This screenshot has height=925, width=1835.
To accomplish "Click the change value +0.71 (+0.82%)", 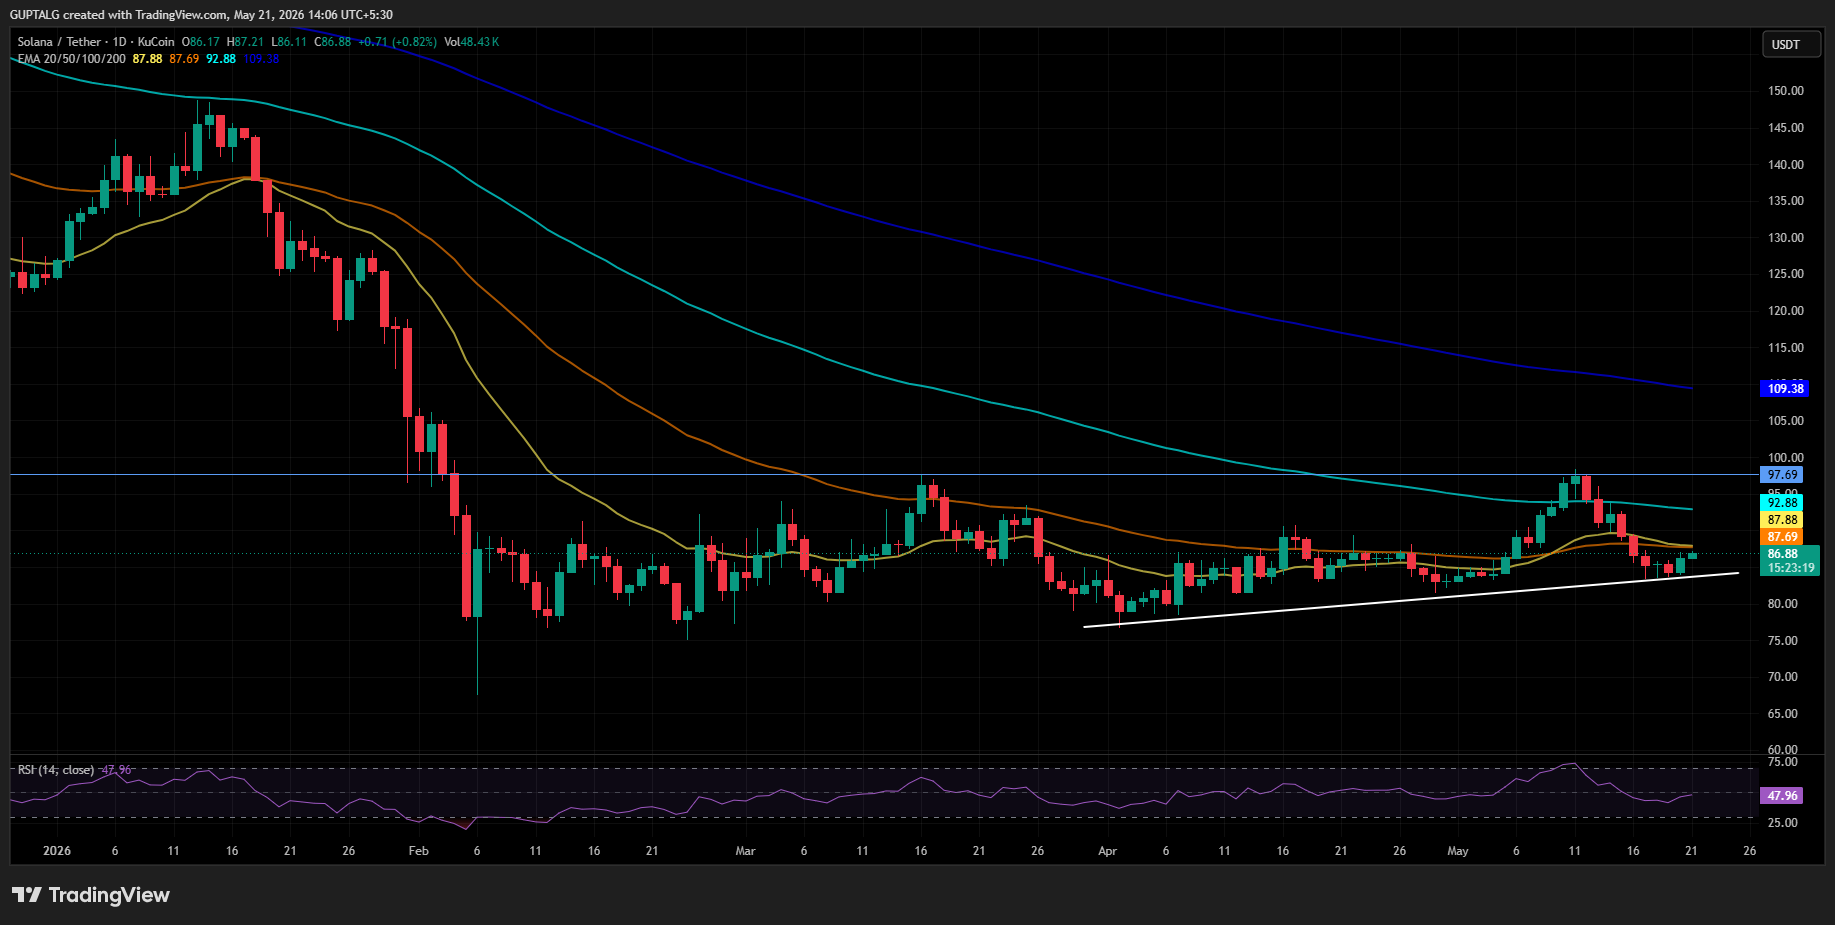I will [398, 42].
